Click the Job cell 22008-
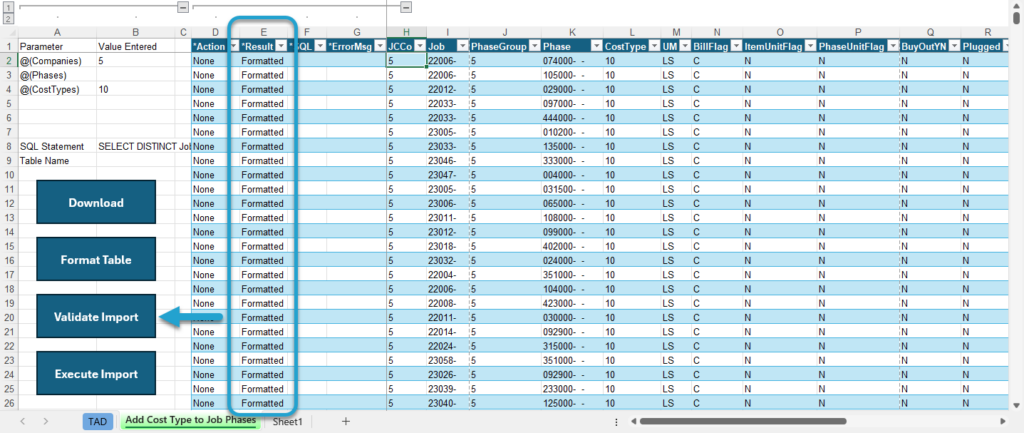 click(447, 303)
